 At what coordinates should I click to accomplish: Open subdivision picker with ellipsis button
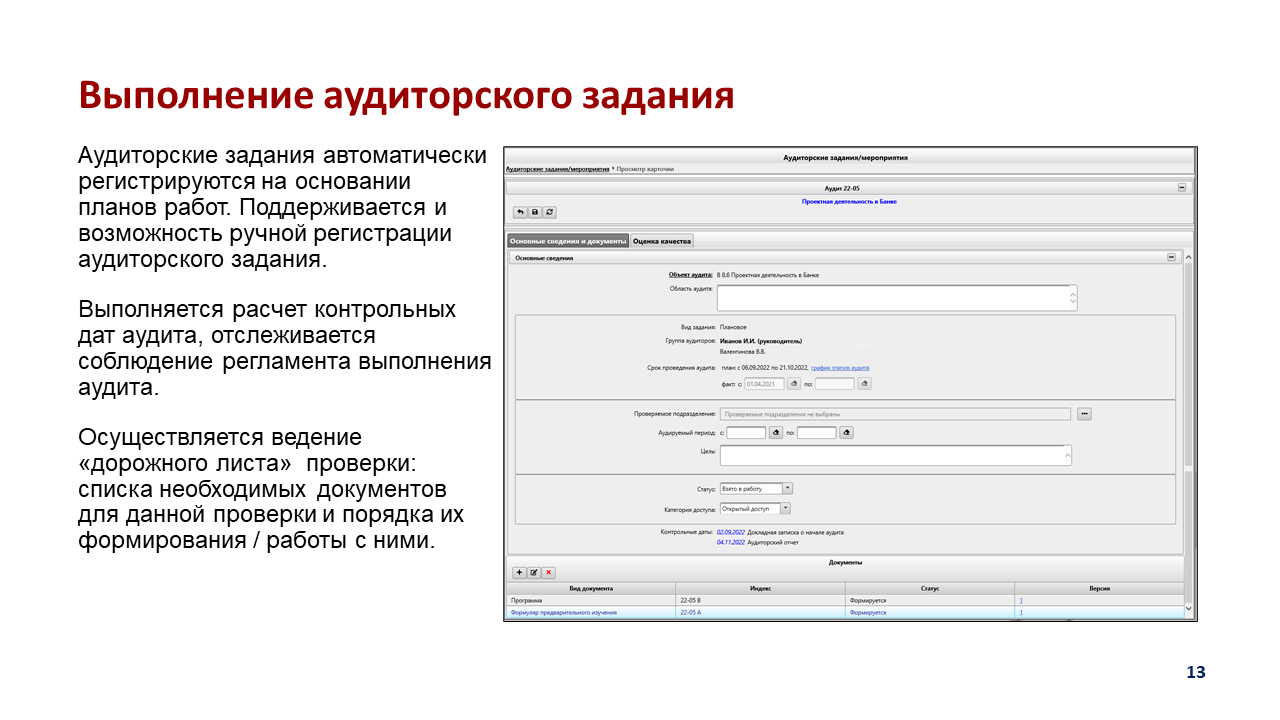point(1084,413)
